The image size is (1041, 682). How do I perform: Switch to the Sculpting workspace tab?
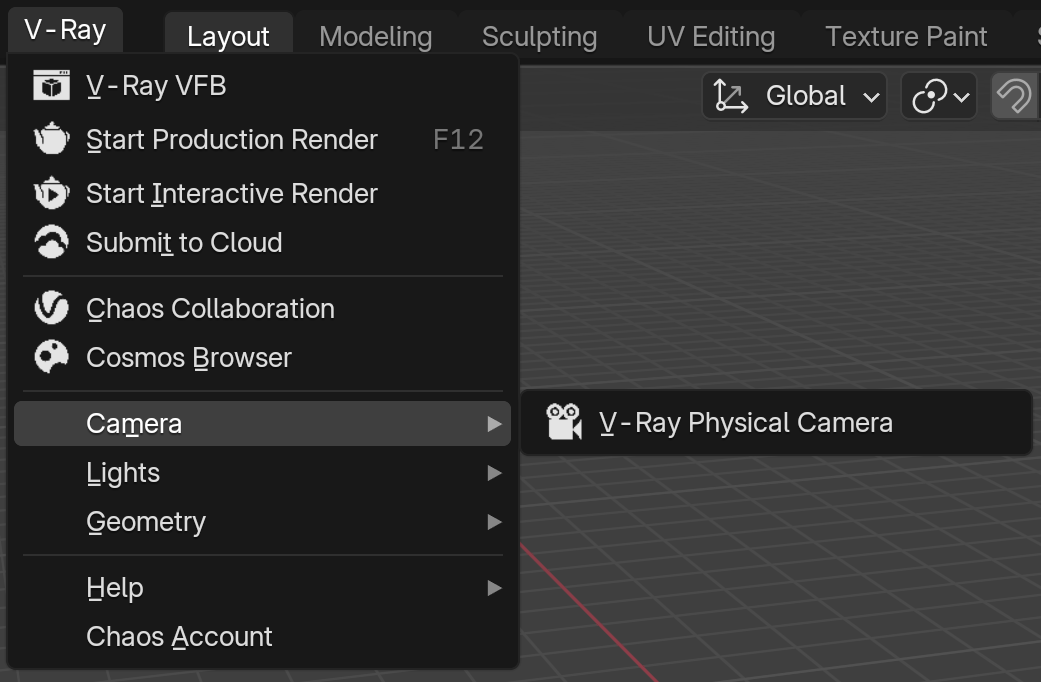point(540,37)
